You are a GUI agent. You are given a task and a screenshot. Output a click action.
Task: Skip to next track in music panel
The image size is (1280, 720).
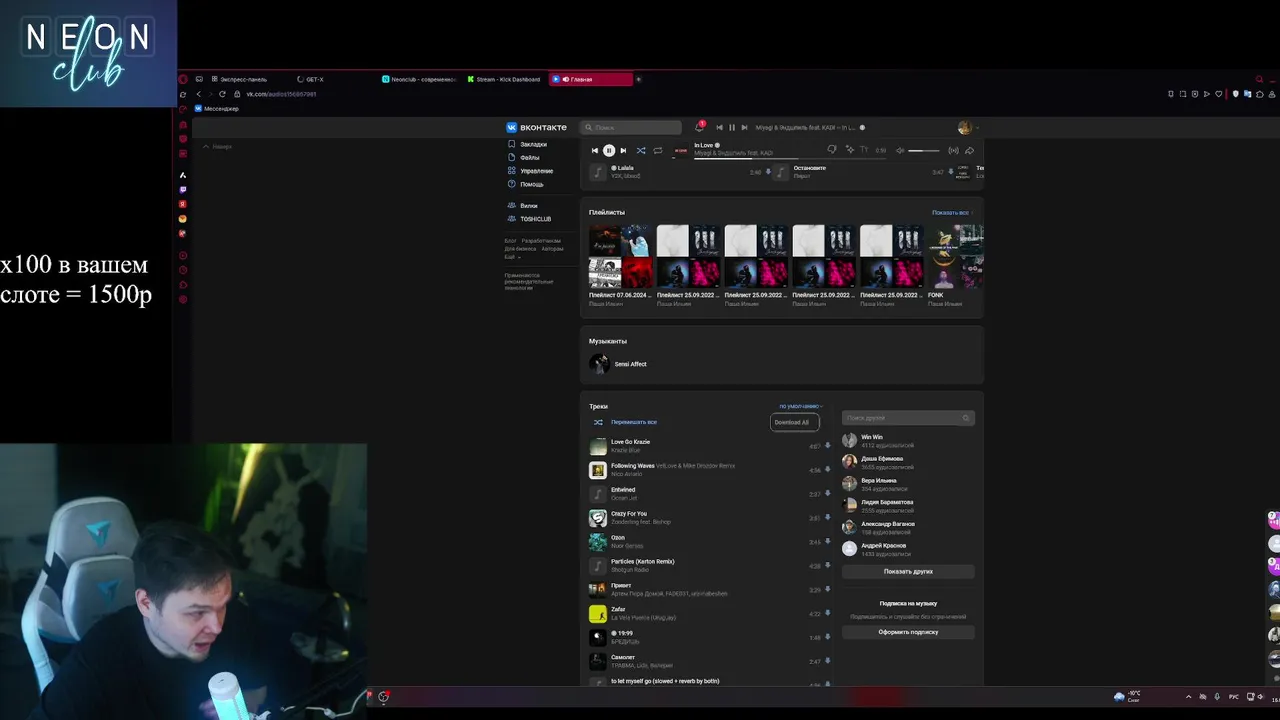[x=623, y=151]
